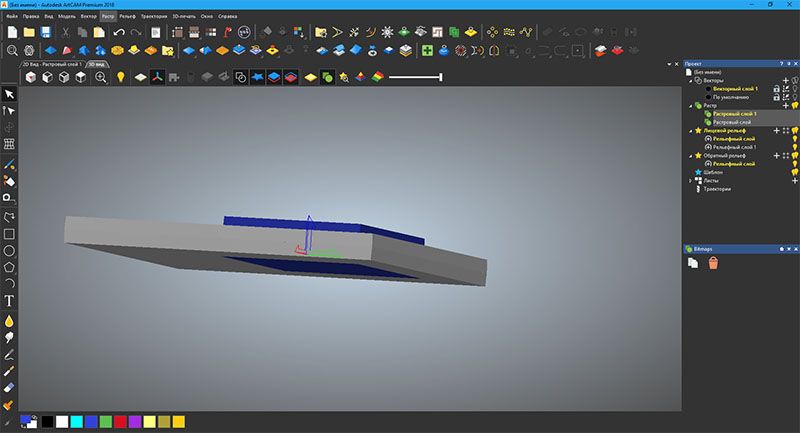Click the tri-color origin axes icon
The image size is (800, 433).
tap(157, 78)
